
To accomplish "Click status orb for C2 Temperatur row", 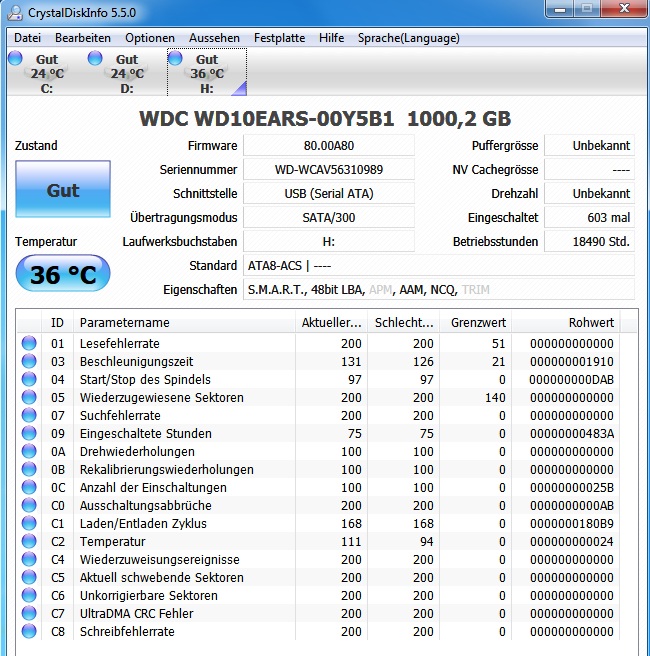I will pos(29,541).
